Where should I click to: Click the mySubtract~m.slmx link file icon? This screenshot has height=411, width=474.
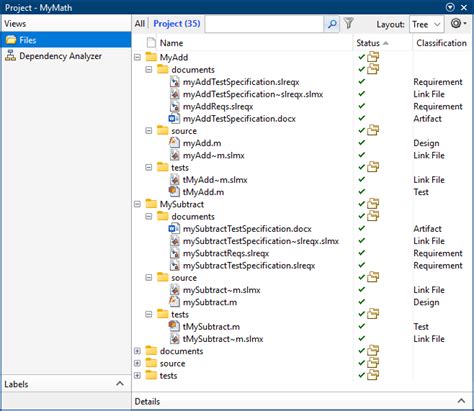click(174, 290)
